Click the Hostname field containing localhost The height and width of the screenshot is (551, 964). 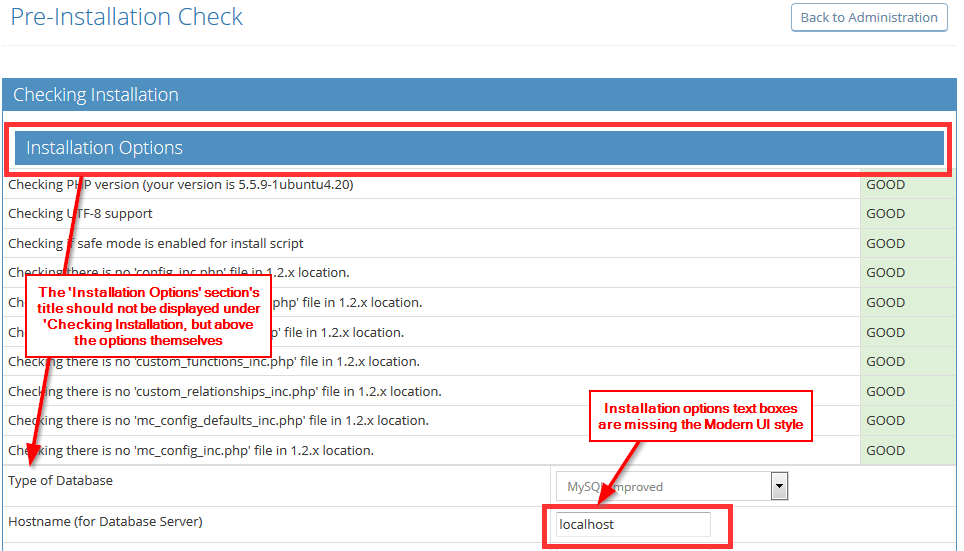tap(634, 524)
